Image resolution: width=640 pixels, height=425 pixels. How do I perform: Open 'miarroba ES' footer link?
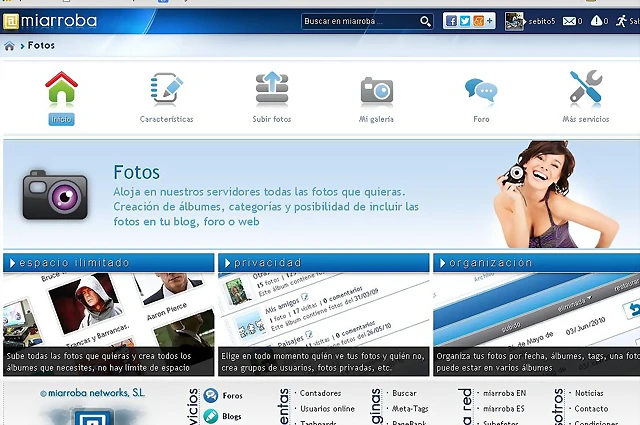[x=504, y=409]
